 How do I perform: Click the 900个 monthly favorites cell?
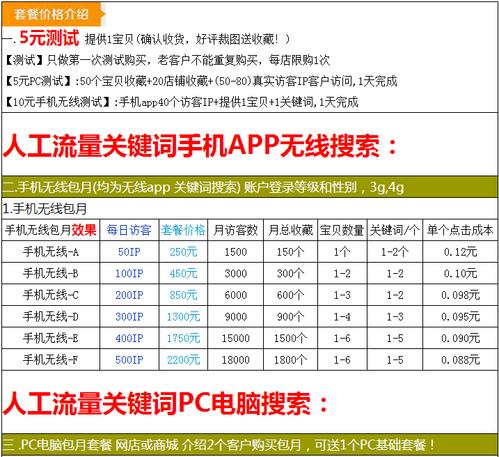290,317
